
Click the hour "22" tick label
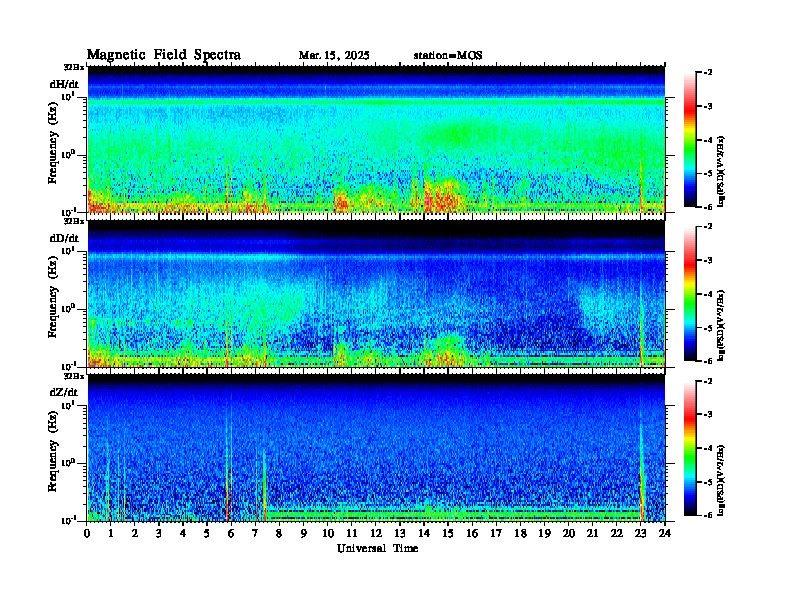point(617,533)
